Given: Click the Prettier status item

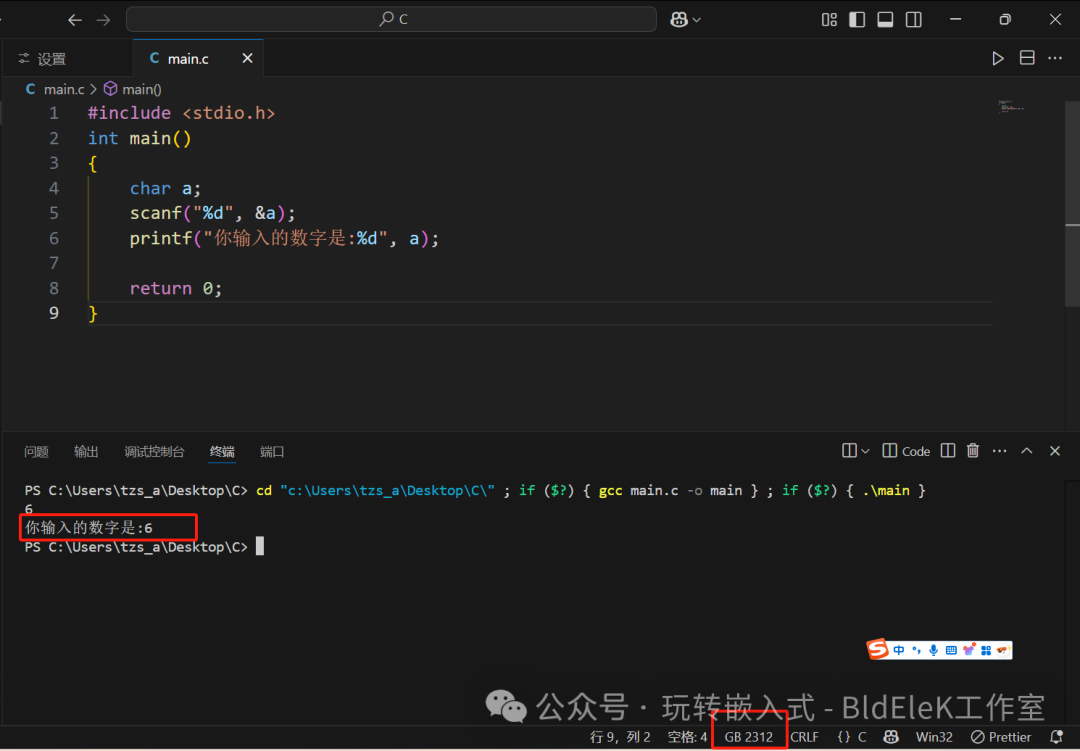Looking at the screenshot, I should point(1001,737).
